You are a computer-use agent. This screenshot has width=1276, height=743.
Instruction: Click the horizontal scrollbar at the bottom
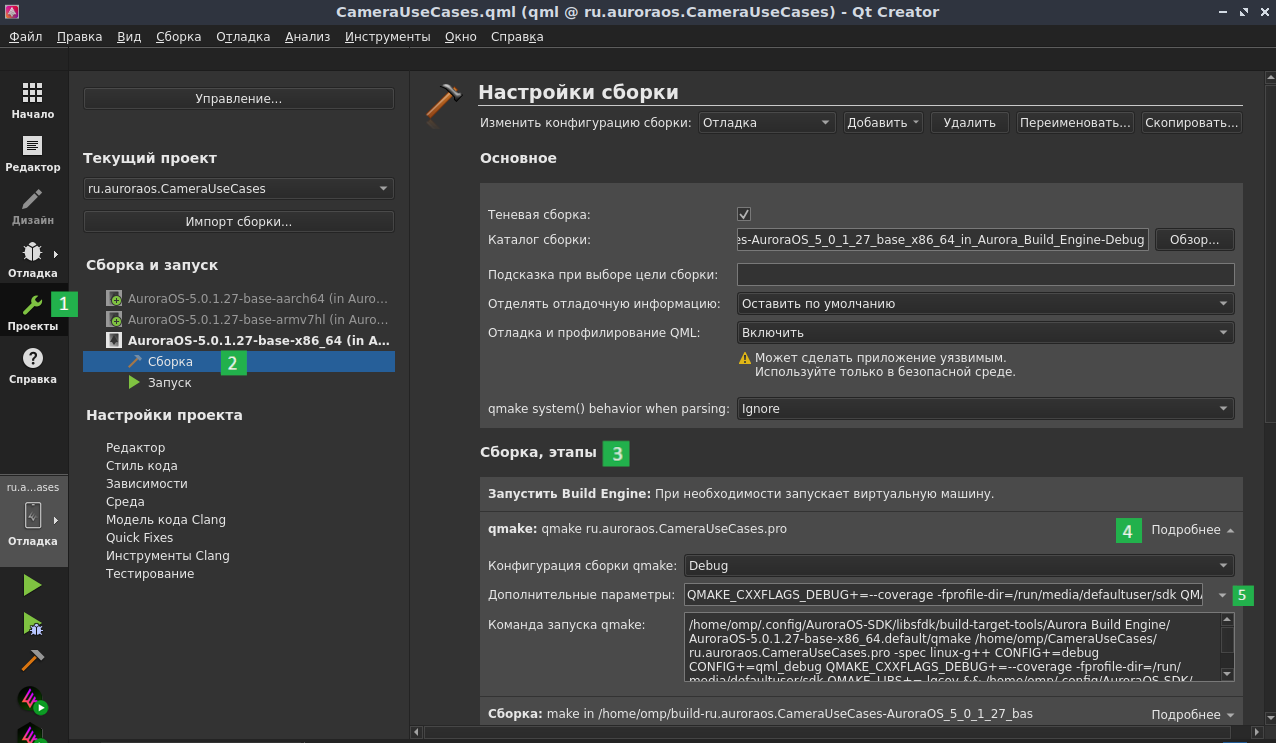[830, 732]
